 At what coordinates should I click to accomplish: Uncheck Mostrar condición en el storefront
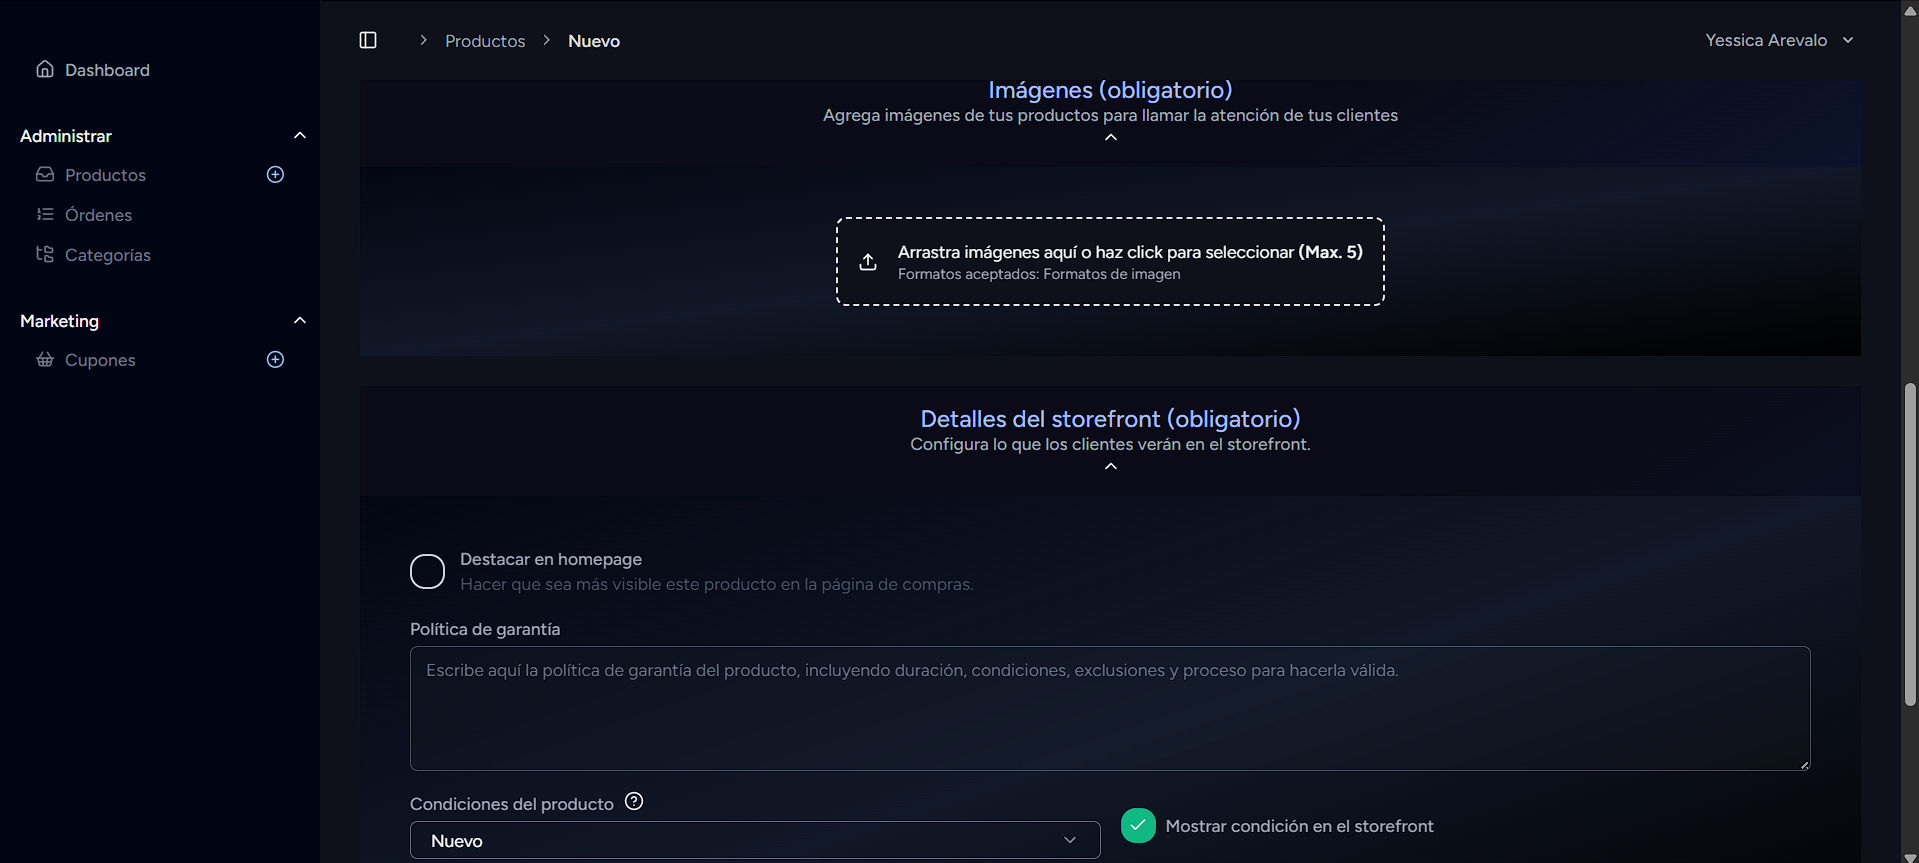point(1138,826)
